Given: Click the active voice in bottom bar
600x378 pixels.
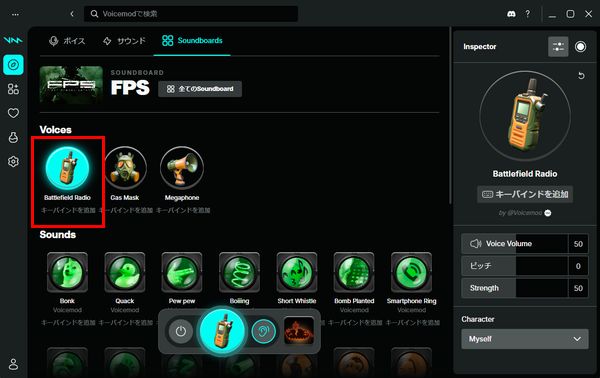Looking at the screenshot, I should coord(222,331).
